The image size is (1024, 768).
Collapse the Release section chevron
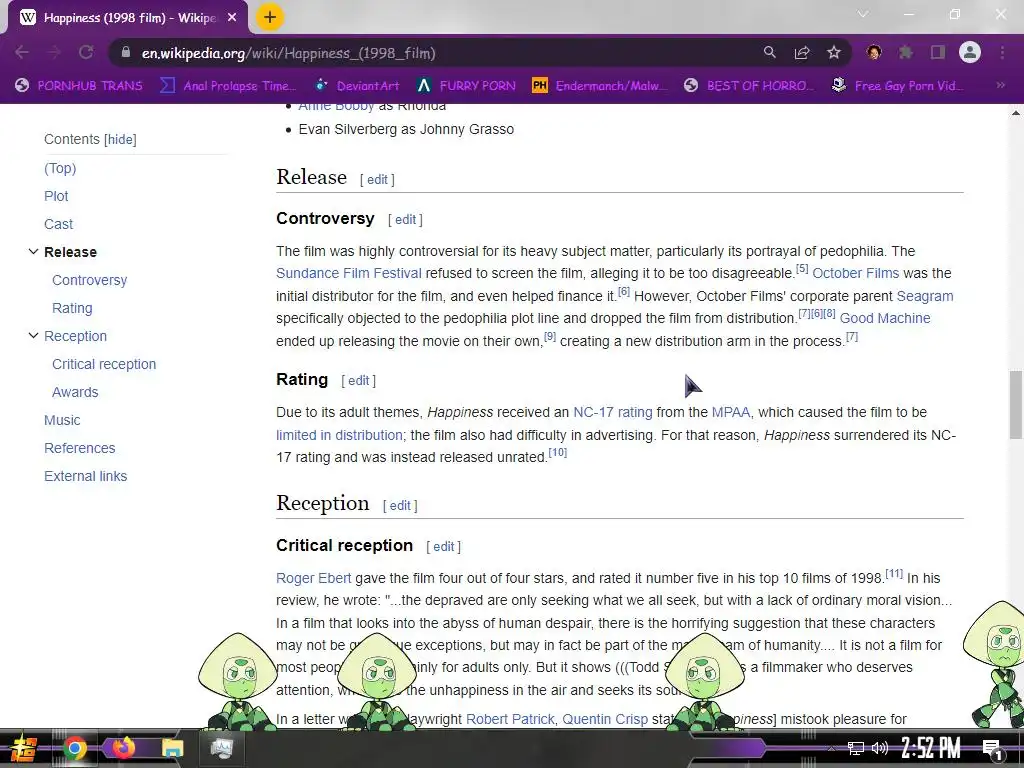33,251
